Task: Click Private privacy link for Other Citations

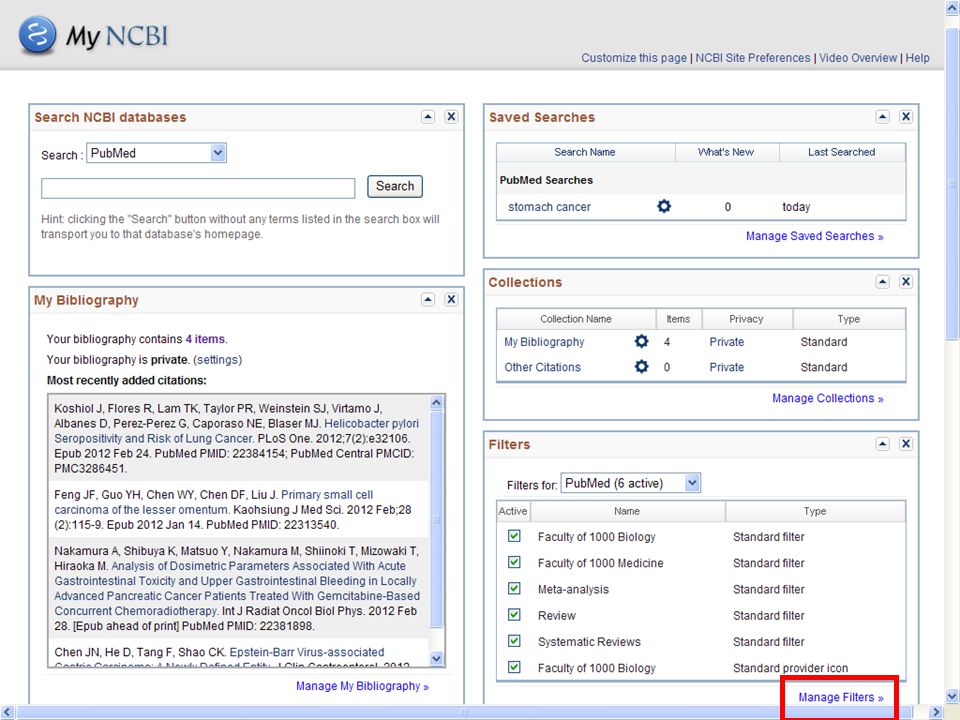Action: (x=727, y=367)
